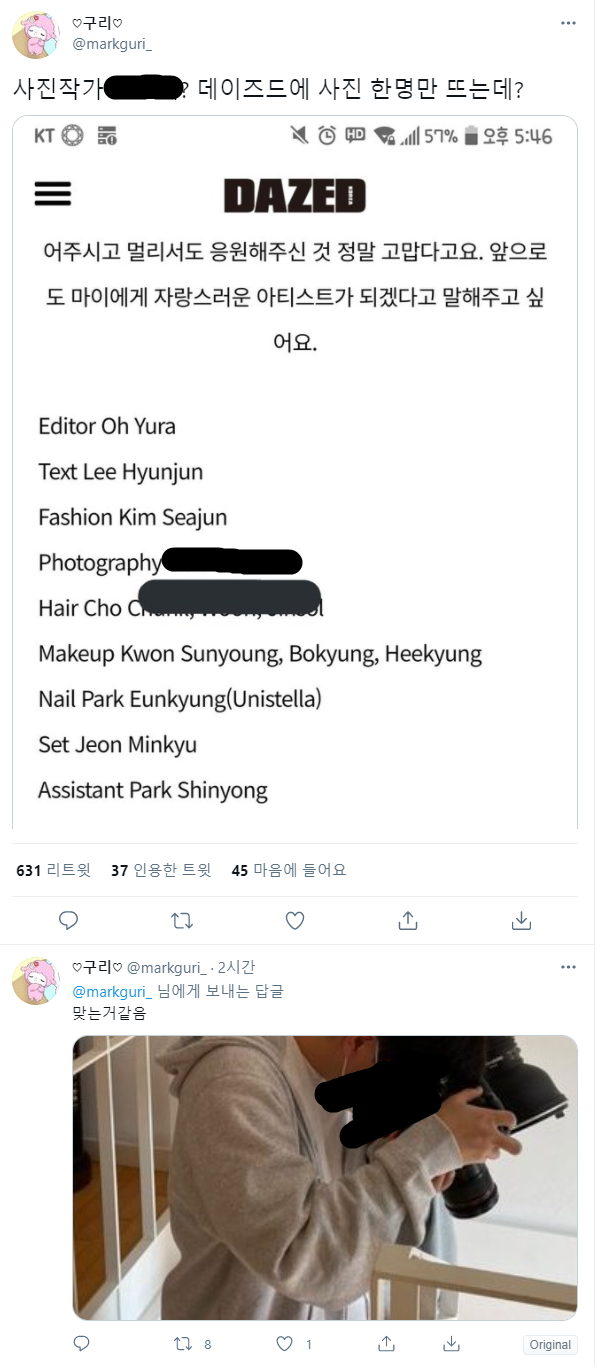The height and width of the screenshot is (1371, 607).
Task: Share the reply tweet
Action: [365, 1343]
